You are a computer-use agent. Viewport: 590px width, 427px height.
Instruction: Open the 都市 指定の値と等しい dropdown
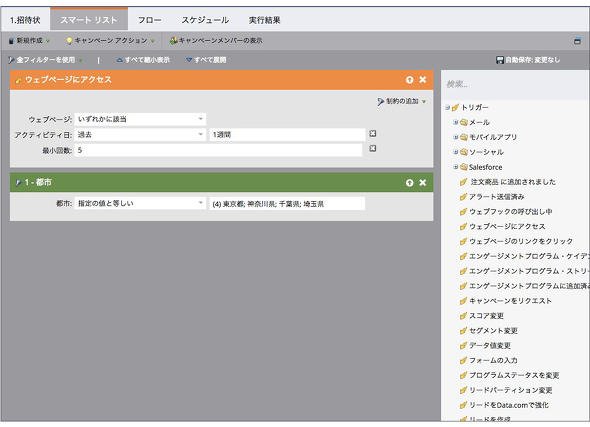[140, 204]
